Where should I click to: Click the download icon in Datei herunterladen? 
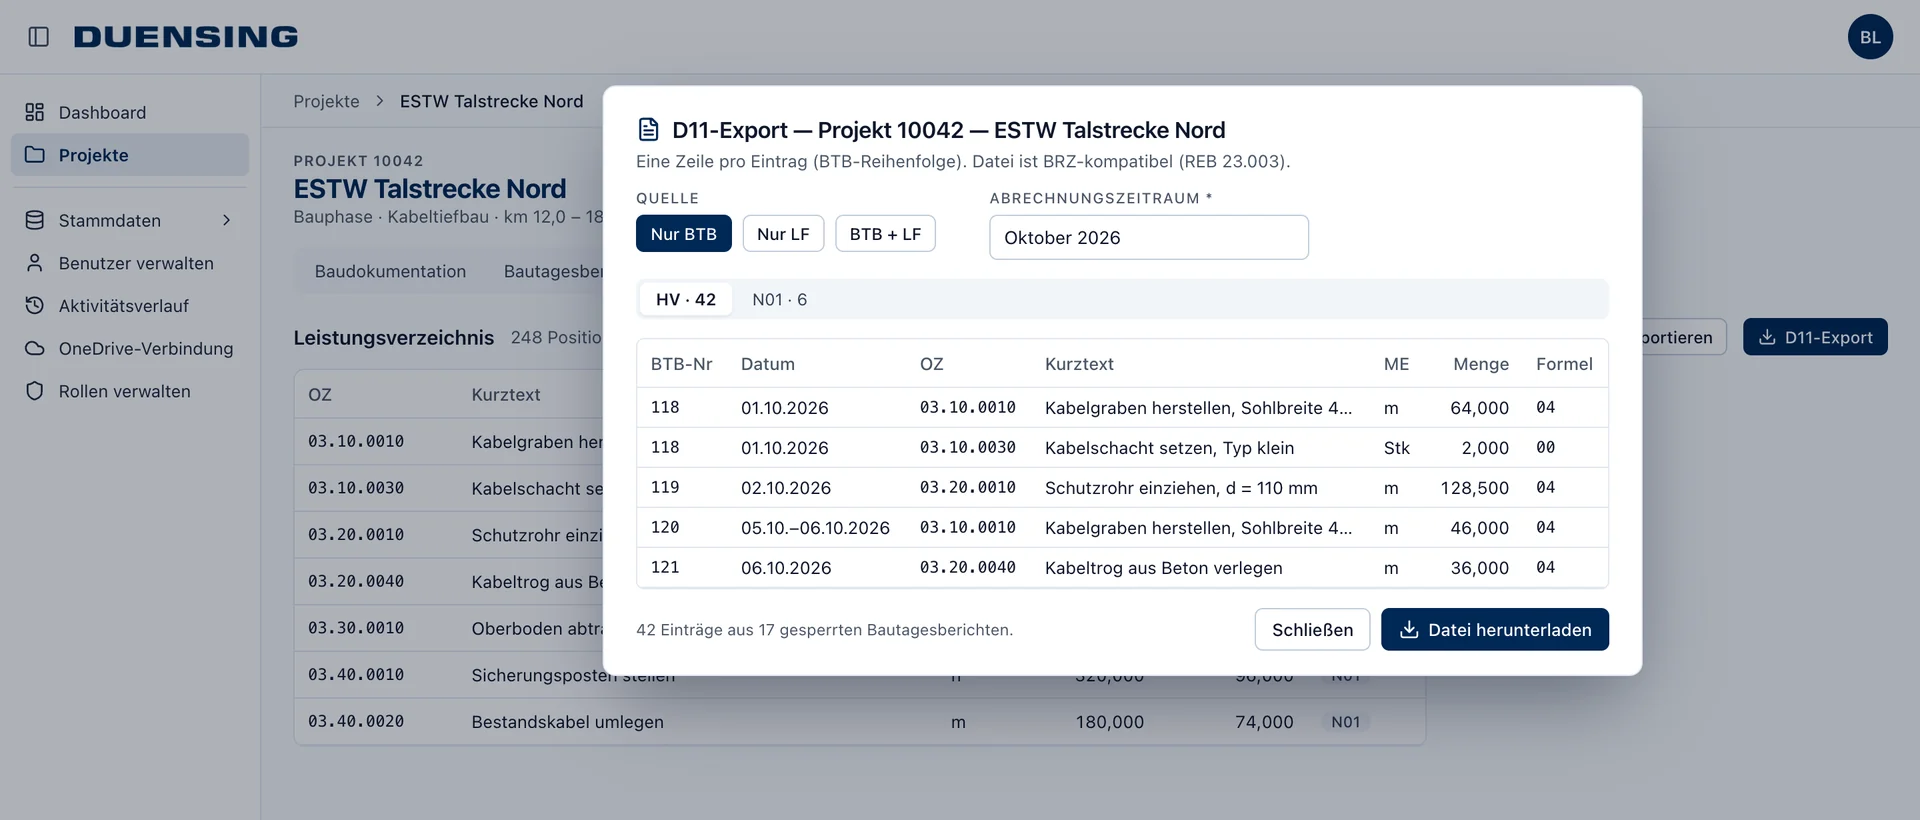click(x=1409, y=630)
